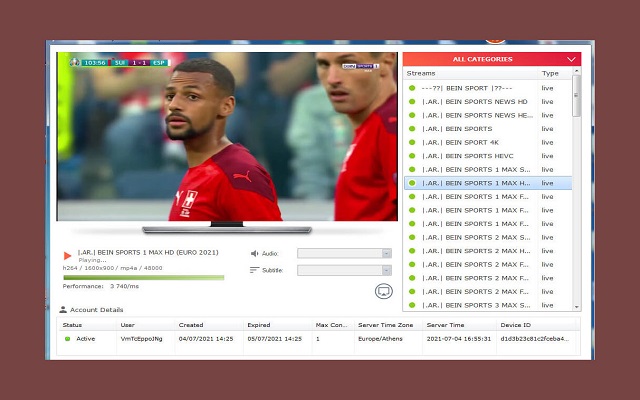Image resolution: width=640 pixels, height=400 pixels.
Task: Click the round cast-to-screen icon
Action: [384, 291]
